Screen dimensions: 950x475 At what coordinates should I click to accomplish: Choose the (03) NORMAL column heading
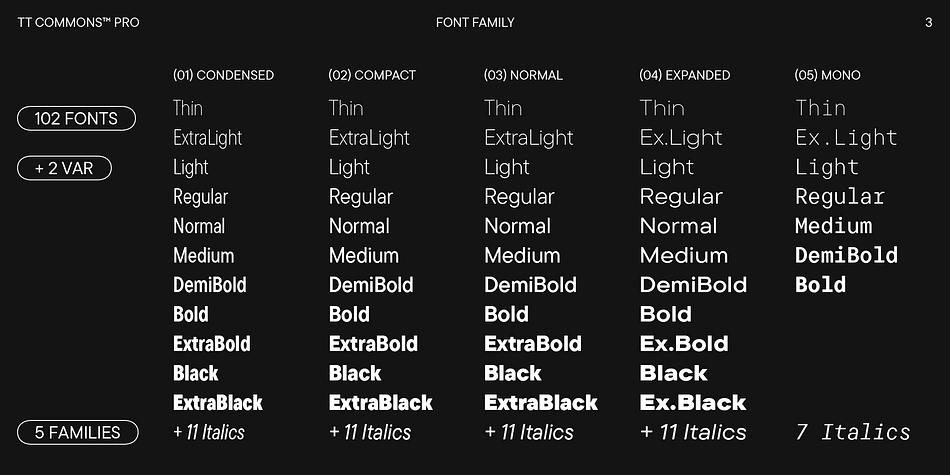pyautogui.click(x=523, y=75)
